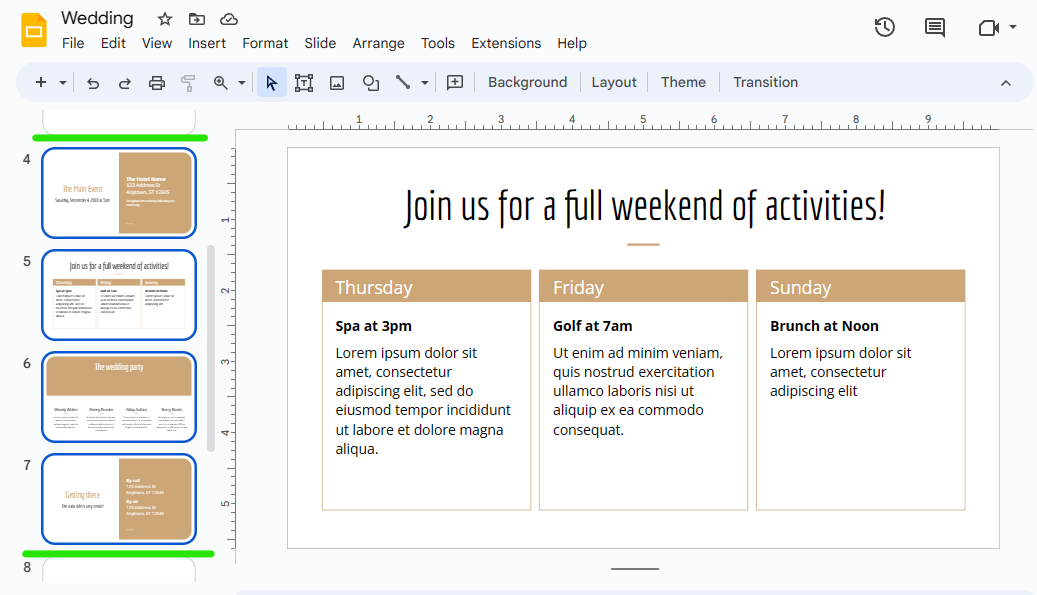Insert a comment on the slide

click(454, 82)
